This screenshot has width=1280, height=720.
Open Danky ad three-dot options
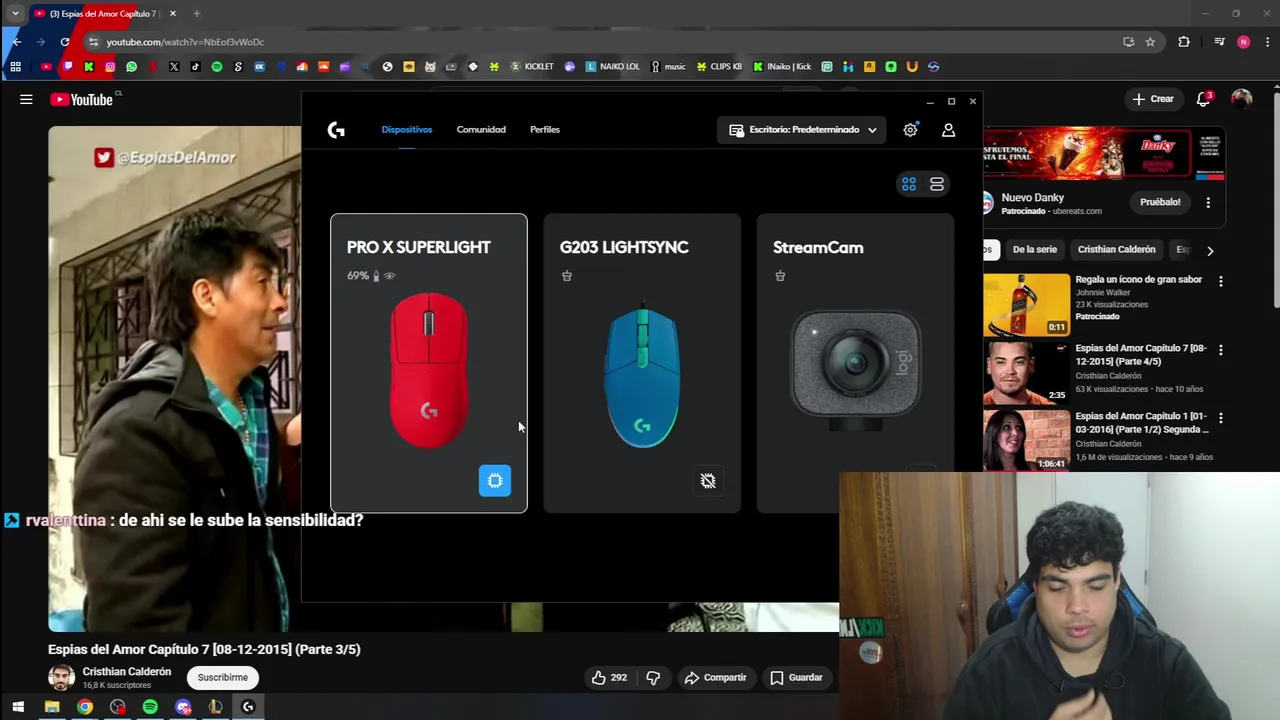[1208, 202]
